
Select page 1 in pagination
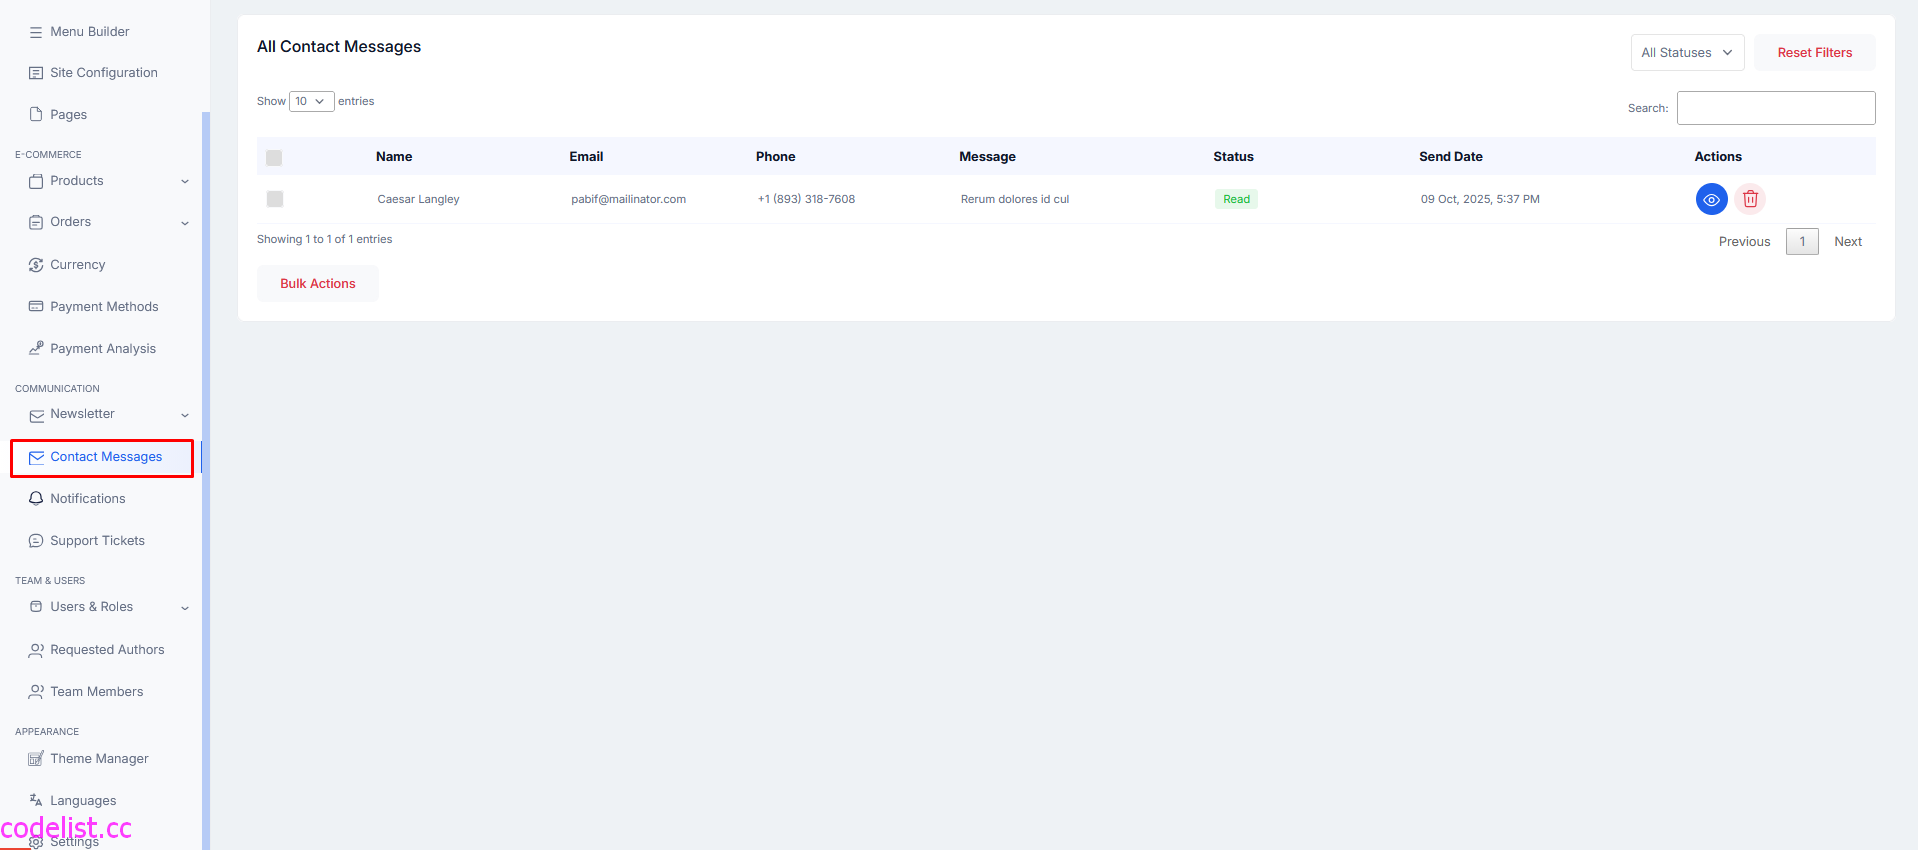point(1802,242)
